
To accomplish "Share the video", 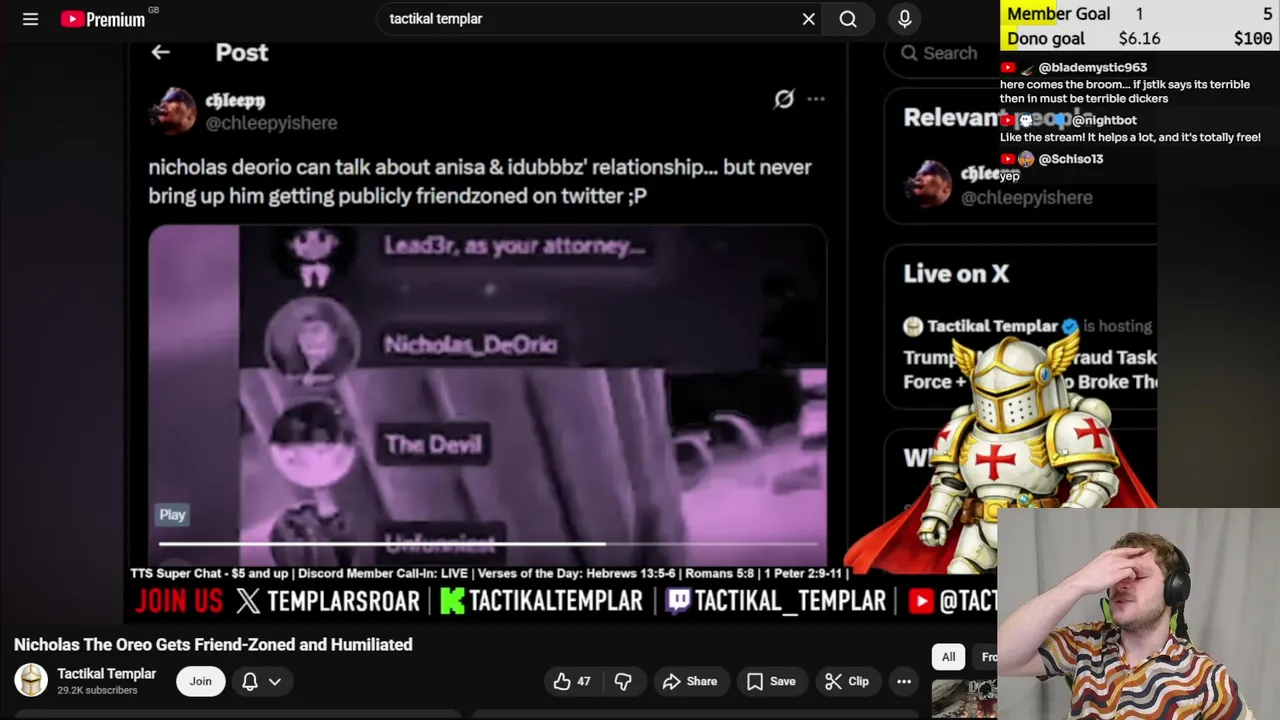I will (x=689, y=681).
